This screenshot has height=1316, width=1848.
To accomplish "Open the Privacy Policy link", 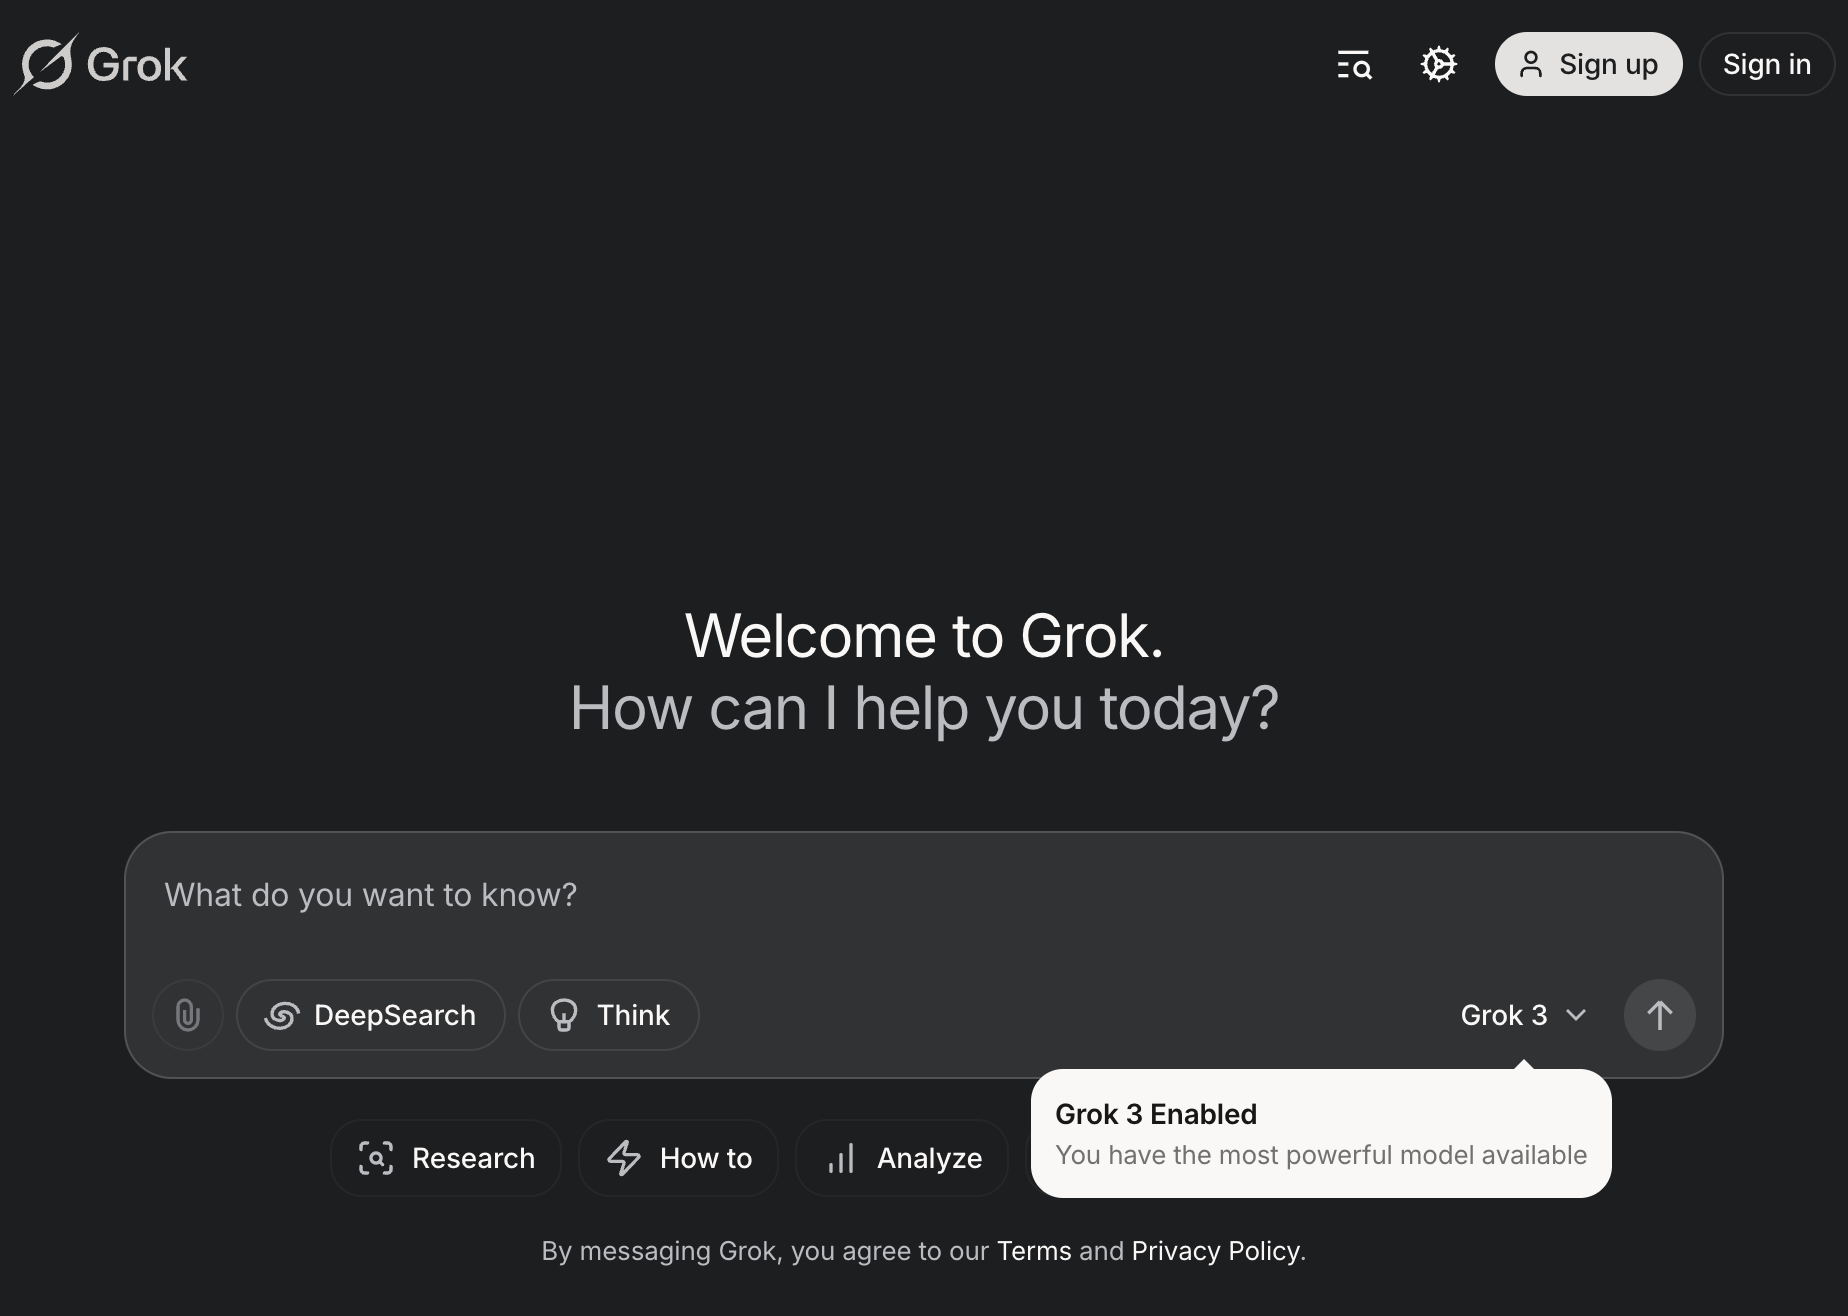I will click(x=1216, y=1251).
